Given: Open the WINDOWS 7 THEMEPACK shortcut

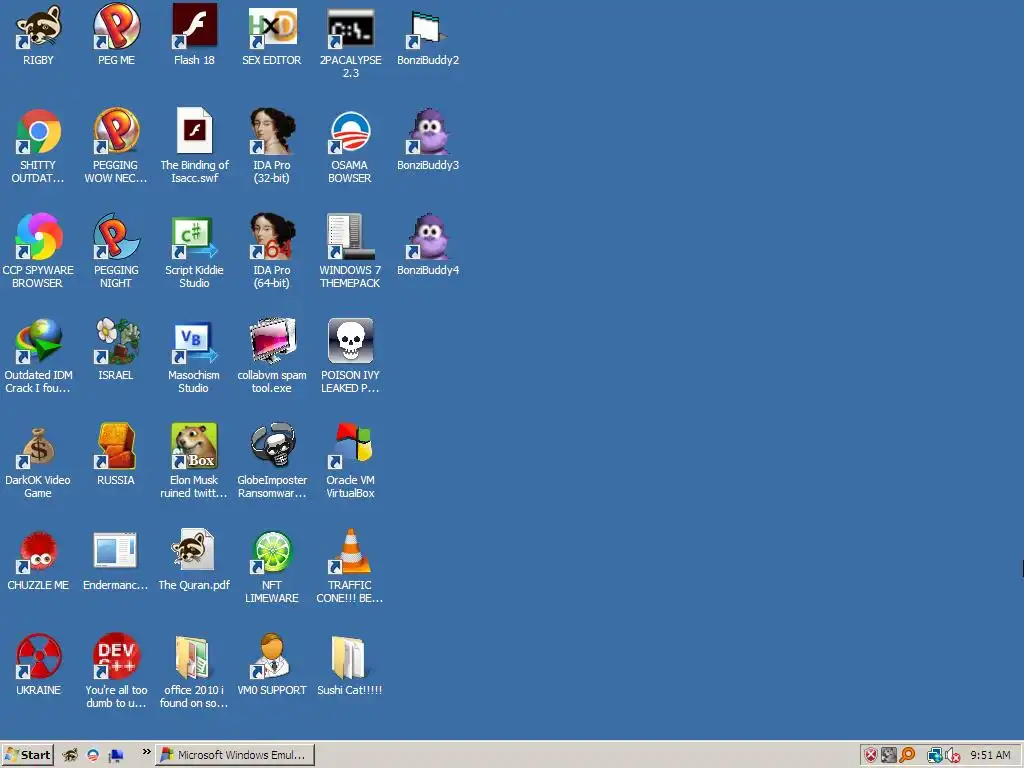Looking at the screenshot, I should pos(350,236).
